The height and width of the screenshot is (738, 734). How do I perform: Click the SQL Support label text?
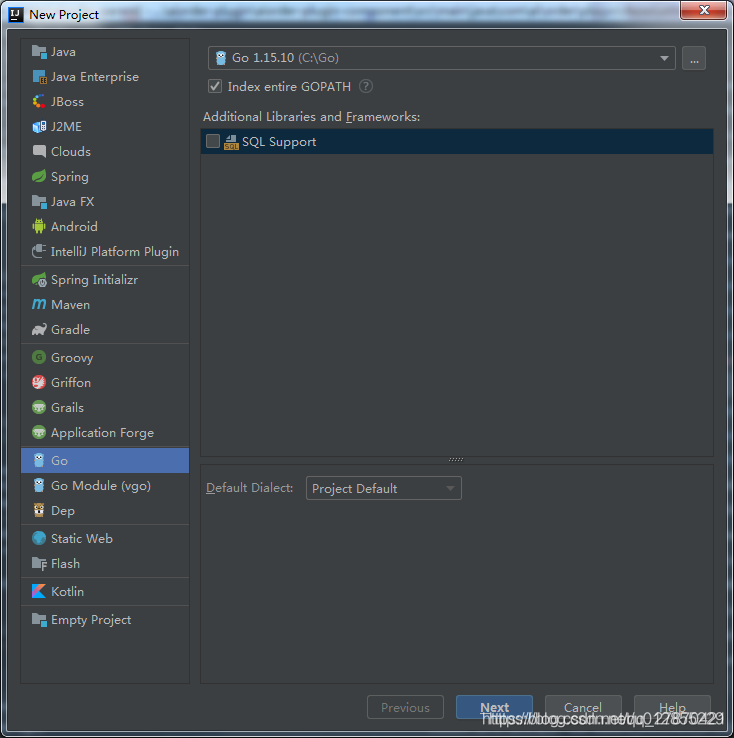coord(279,142)
